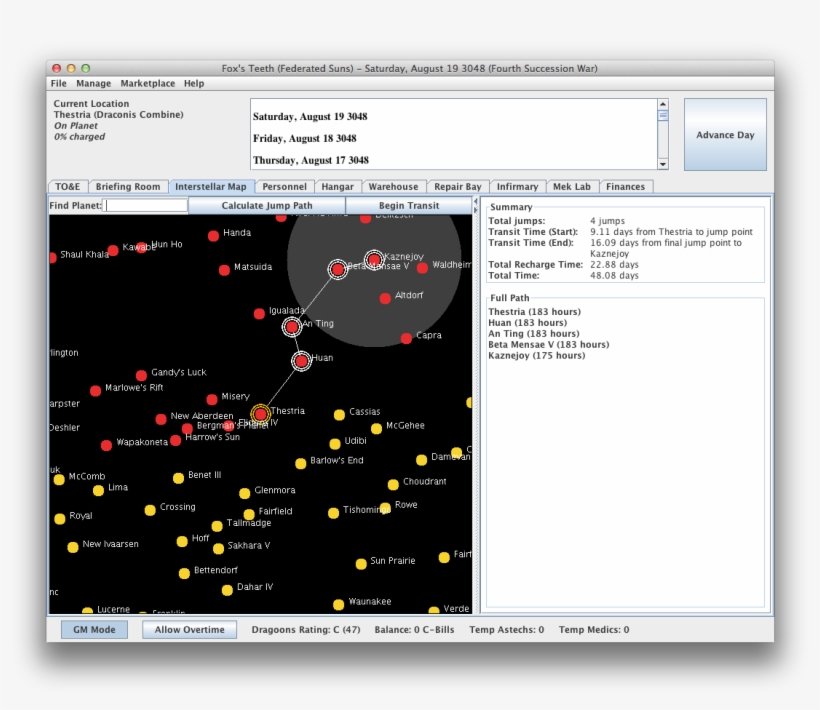Focus the Find Planet search field

click(146, 206)
